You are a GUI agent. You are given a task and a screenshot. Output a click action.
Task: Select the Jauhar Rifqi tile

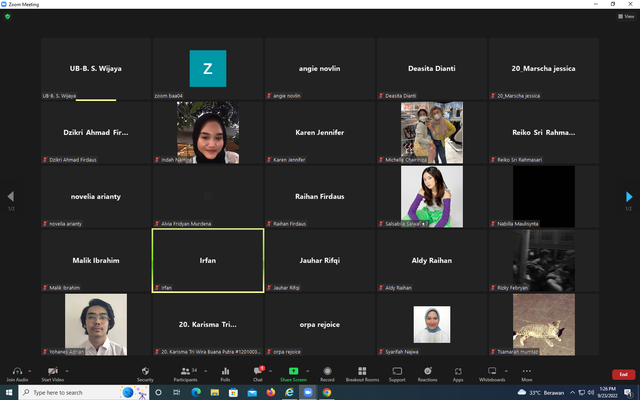(x=320, y=260)
